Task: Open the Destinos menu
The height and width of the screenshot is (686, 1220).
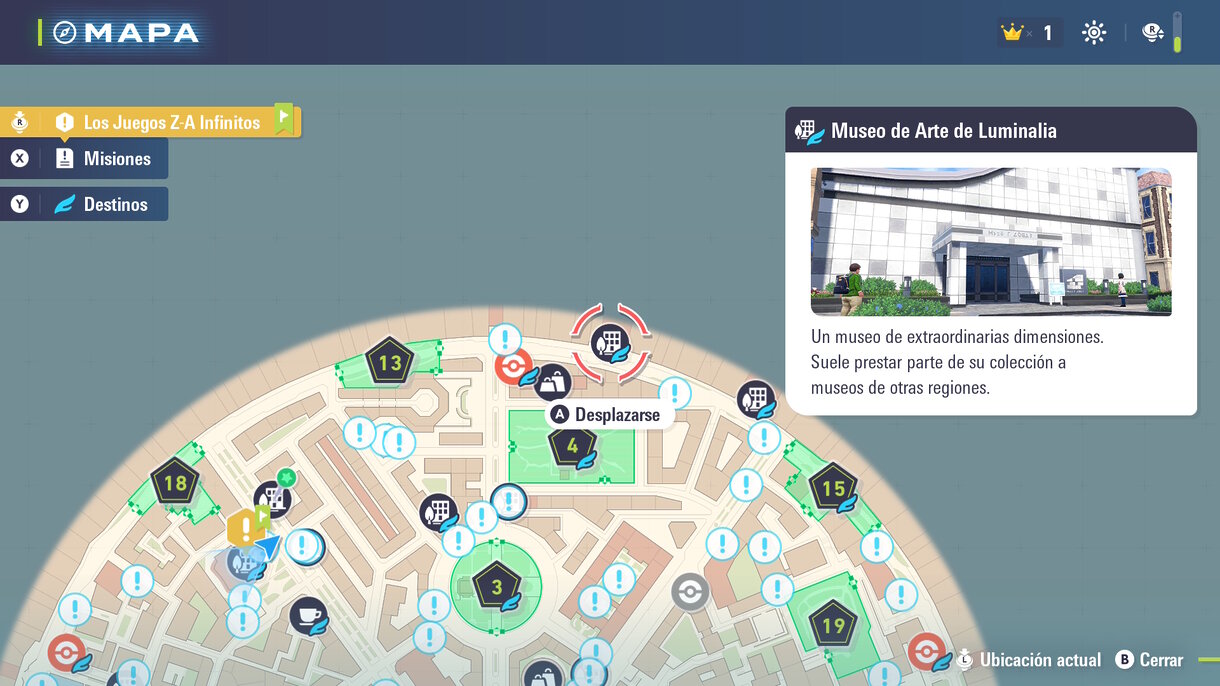Action: click(114, 204)
